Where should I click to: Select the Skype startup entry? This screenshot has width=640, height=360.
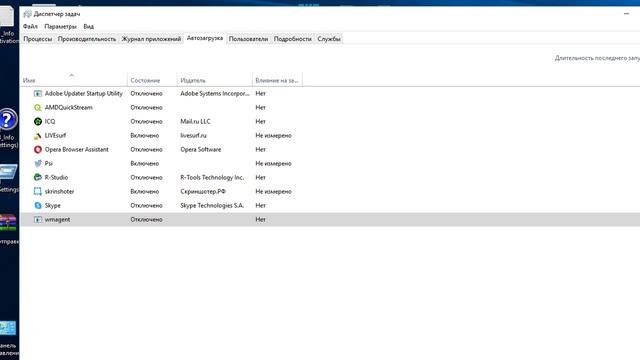pyautogui.click(x=330, y=205)
